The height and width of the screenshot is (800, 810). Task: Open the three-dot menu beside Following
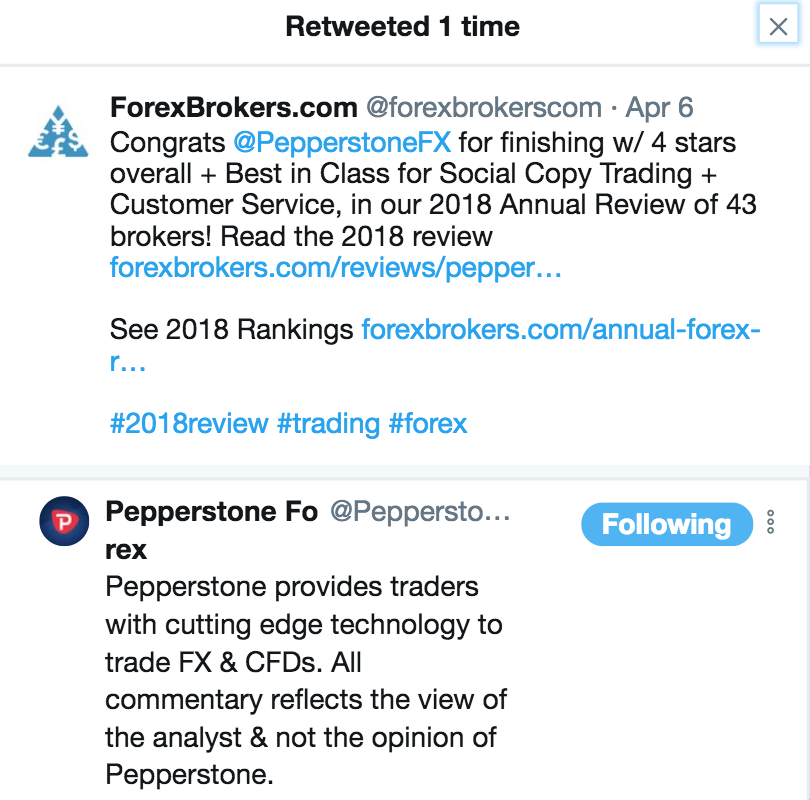click(770, 522)
